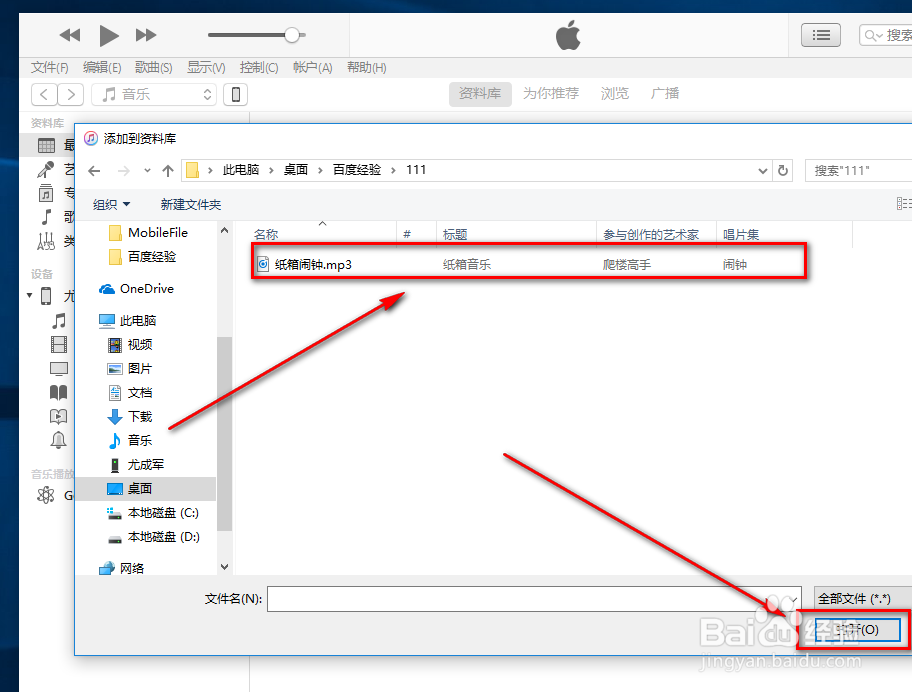The height and width of the screenshot is (692, 912).
Task: Click the songs note icon in sidebar
Action: tap(47, 217)
